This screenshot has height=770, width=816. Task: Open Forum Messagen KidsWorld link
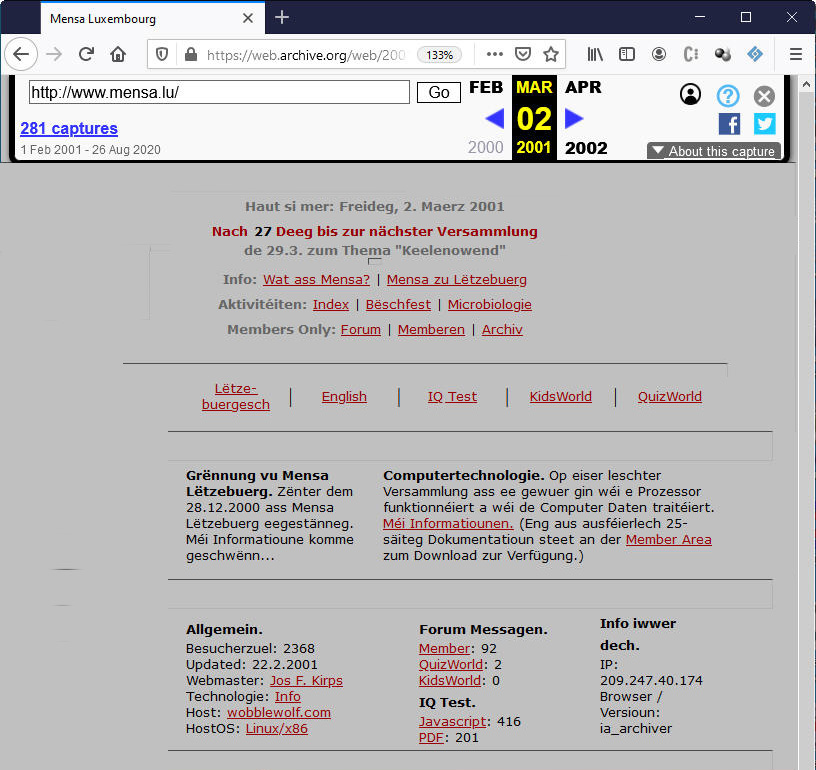pos(450,681)
